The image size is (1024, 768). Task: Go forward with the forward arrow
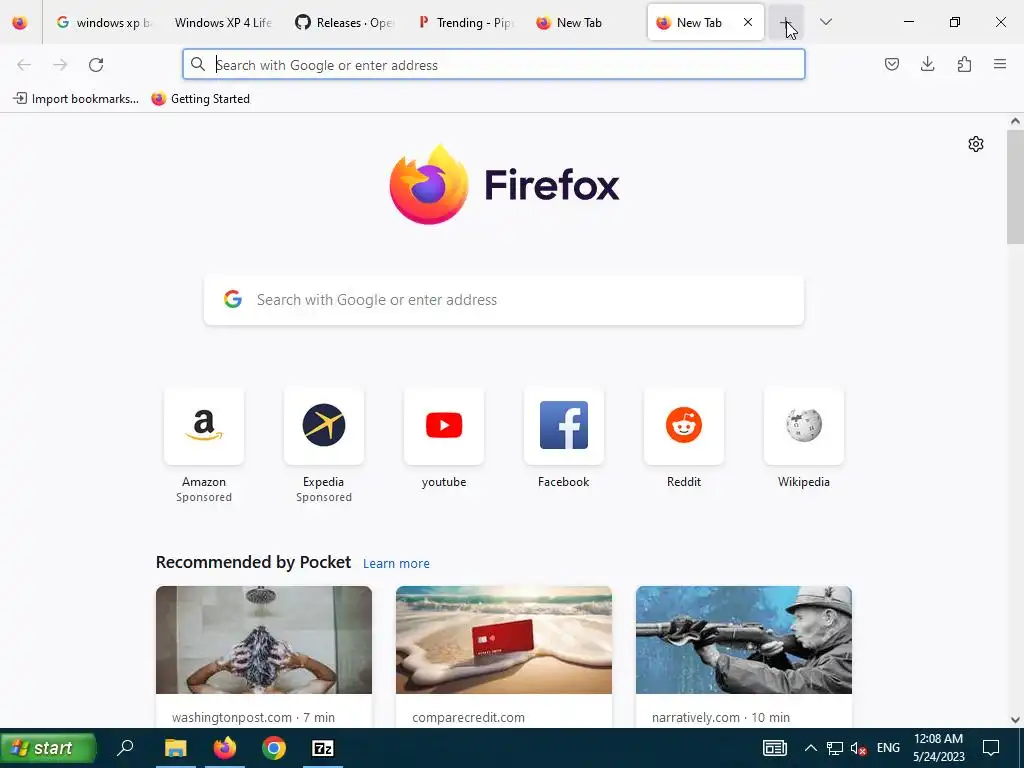60,65
